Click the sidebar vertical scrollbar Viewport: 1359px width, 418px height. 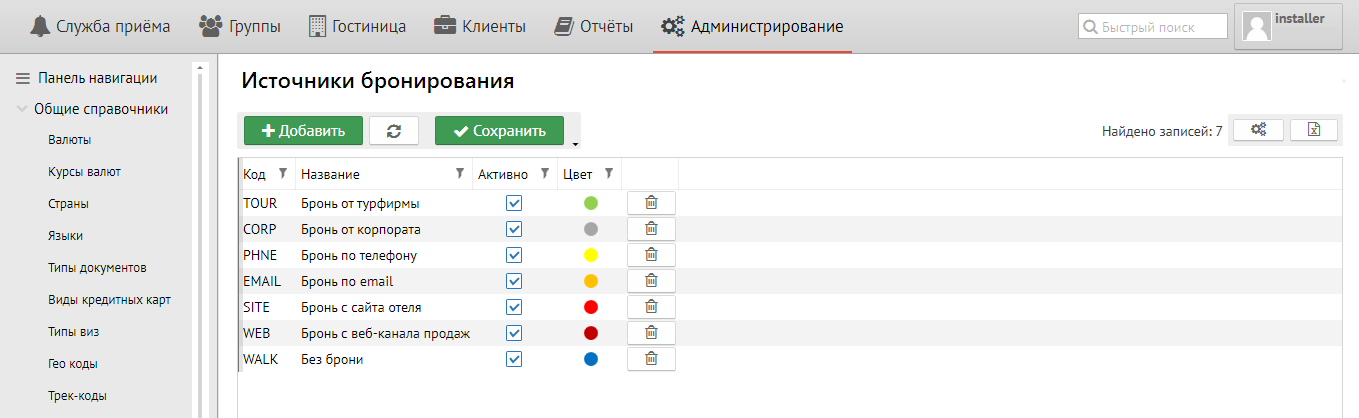pos(198,240)
